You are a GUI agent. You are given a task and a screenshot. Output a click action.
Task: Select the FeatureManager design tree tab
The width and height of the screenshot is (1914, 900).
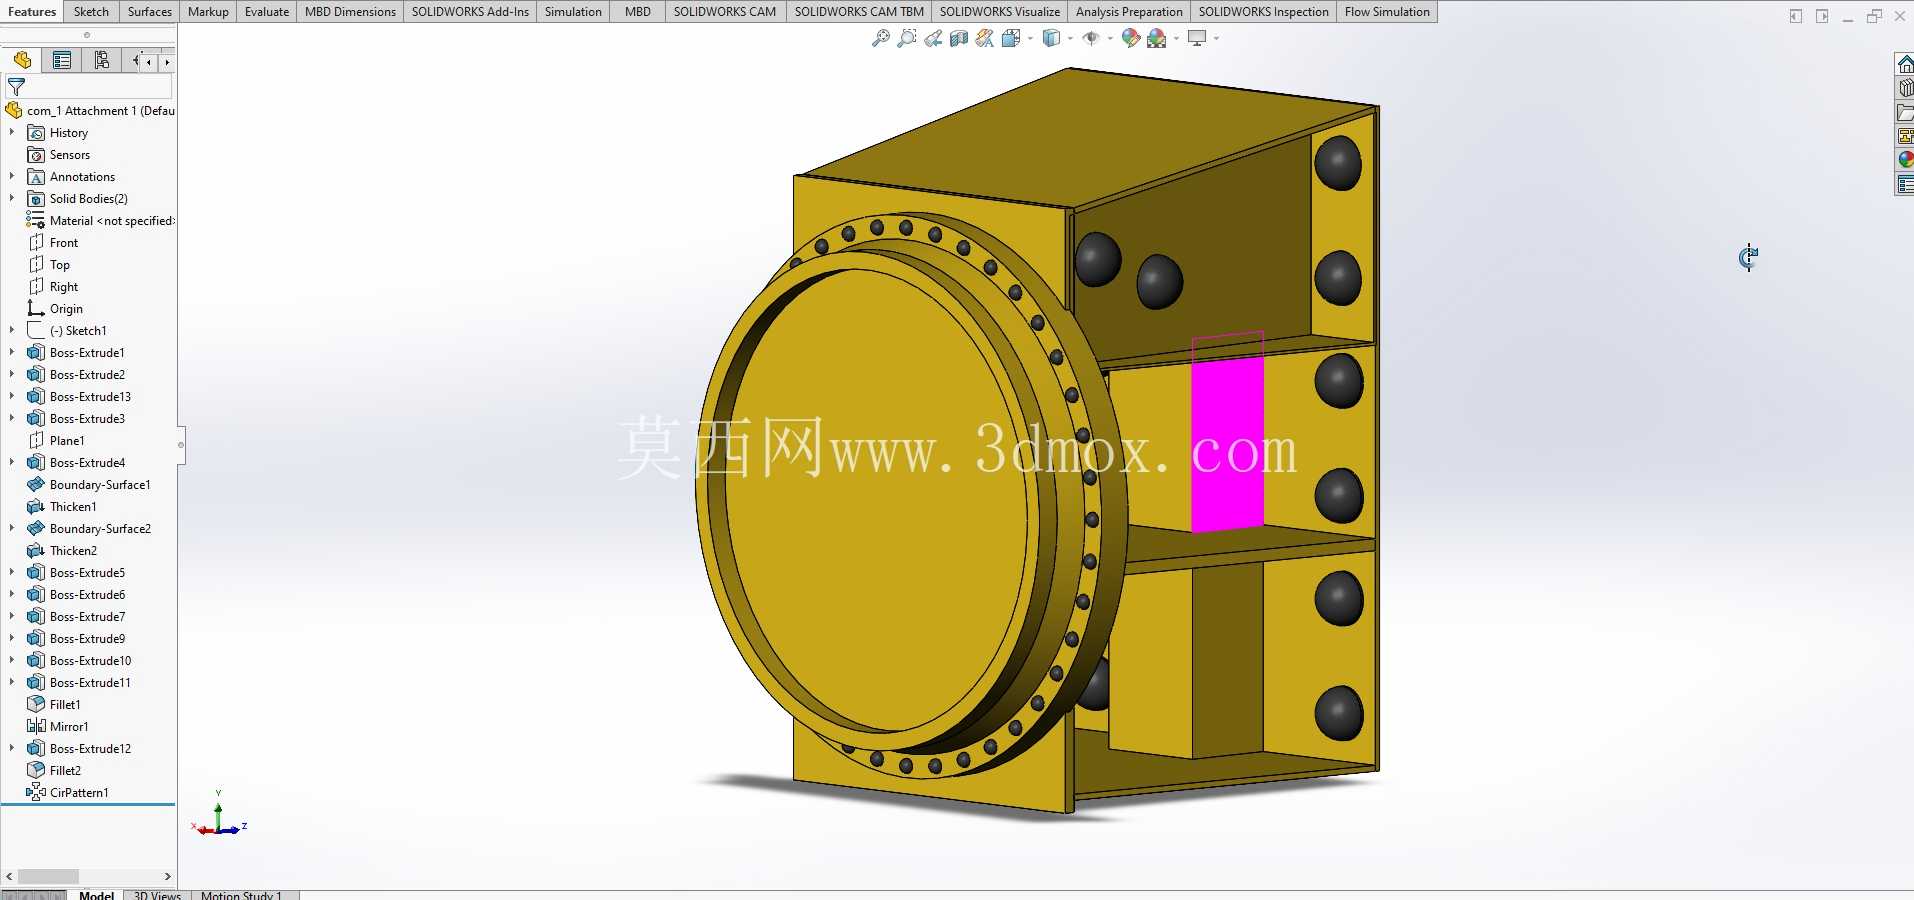22,61
